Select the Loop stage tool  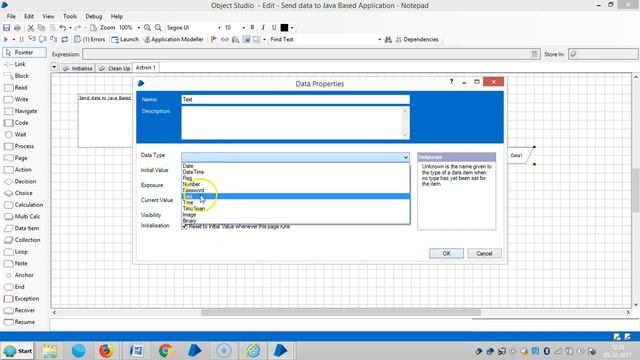(x=21, y=252)
